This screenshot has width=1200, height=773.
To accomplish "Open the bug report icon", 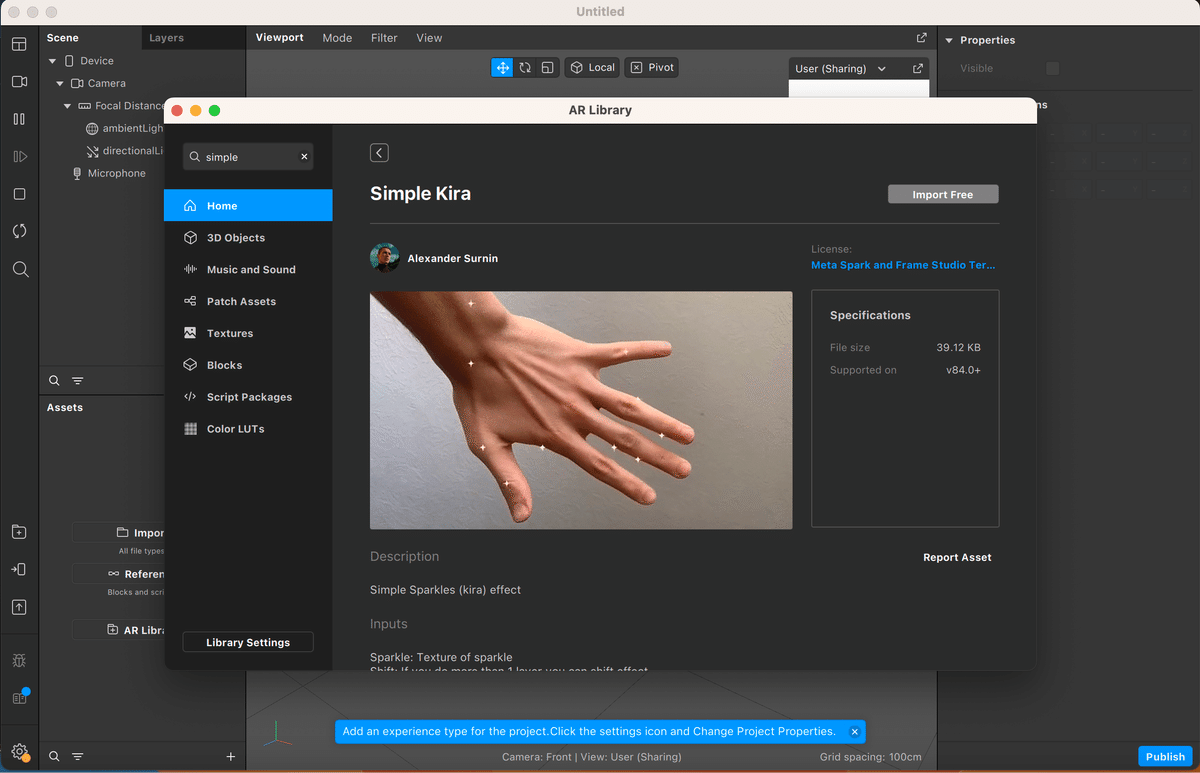I will pyautogui.click(x=19, y=661).
